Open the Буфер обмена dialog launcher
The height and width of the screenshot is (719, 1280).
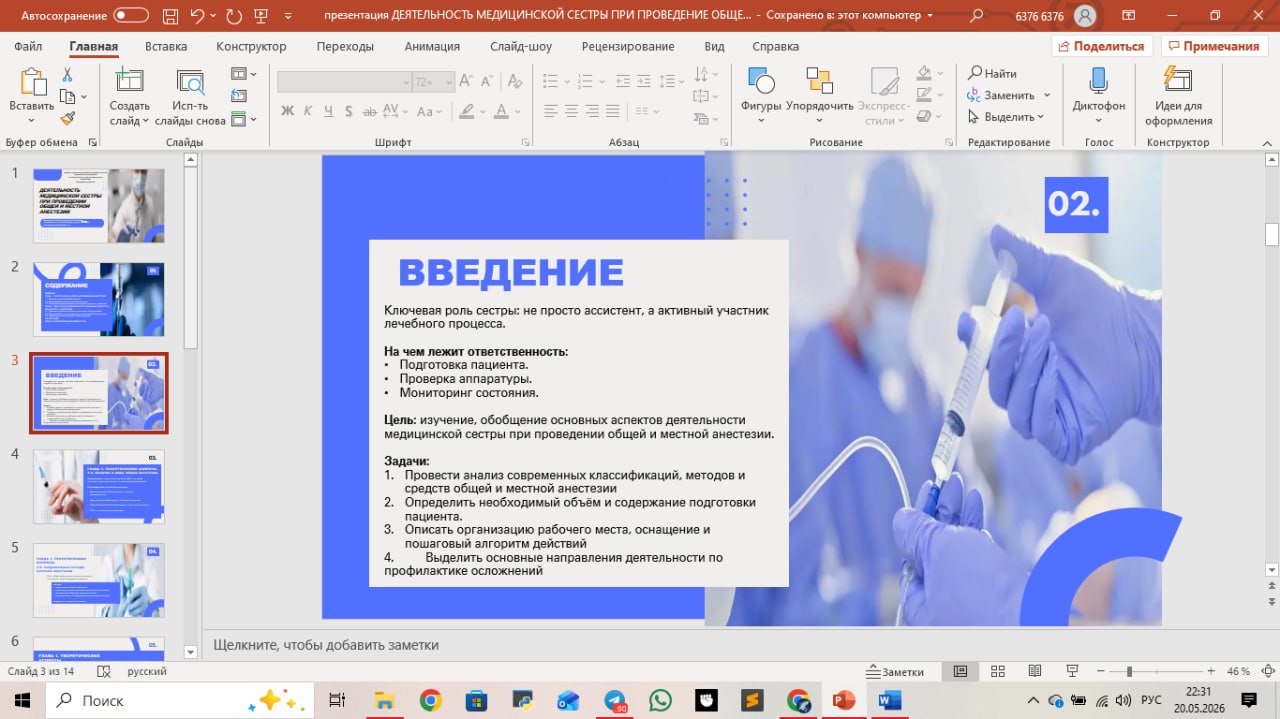(x=93, y=143)
